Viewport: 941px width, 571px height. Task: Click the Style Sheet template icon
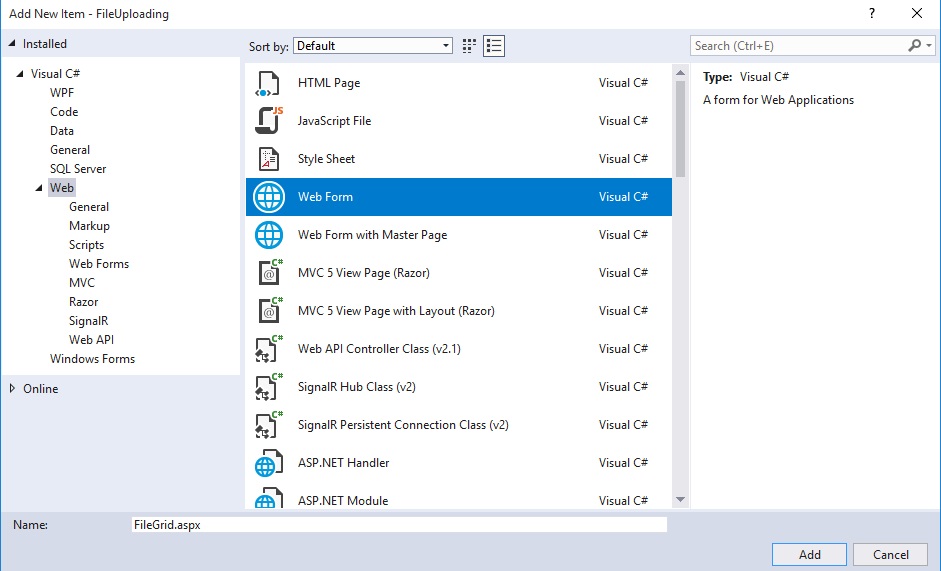tap(268, 159)
